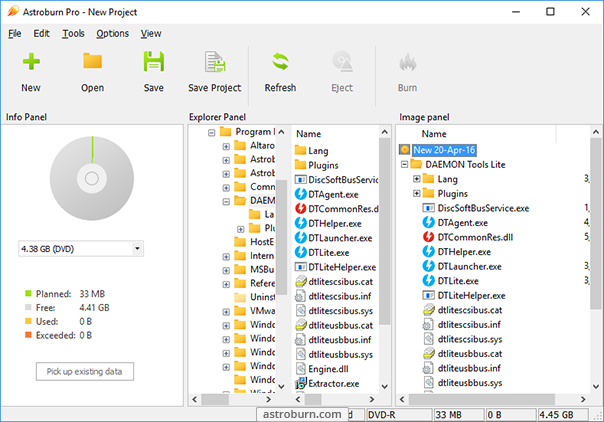The width and height of the screenshot is (604, 422).
Task: Open the 4.38 GB (DVD) size dropdown
Action: [x=137, y=249]
